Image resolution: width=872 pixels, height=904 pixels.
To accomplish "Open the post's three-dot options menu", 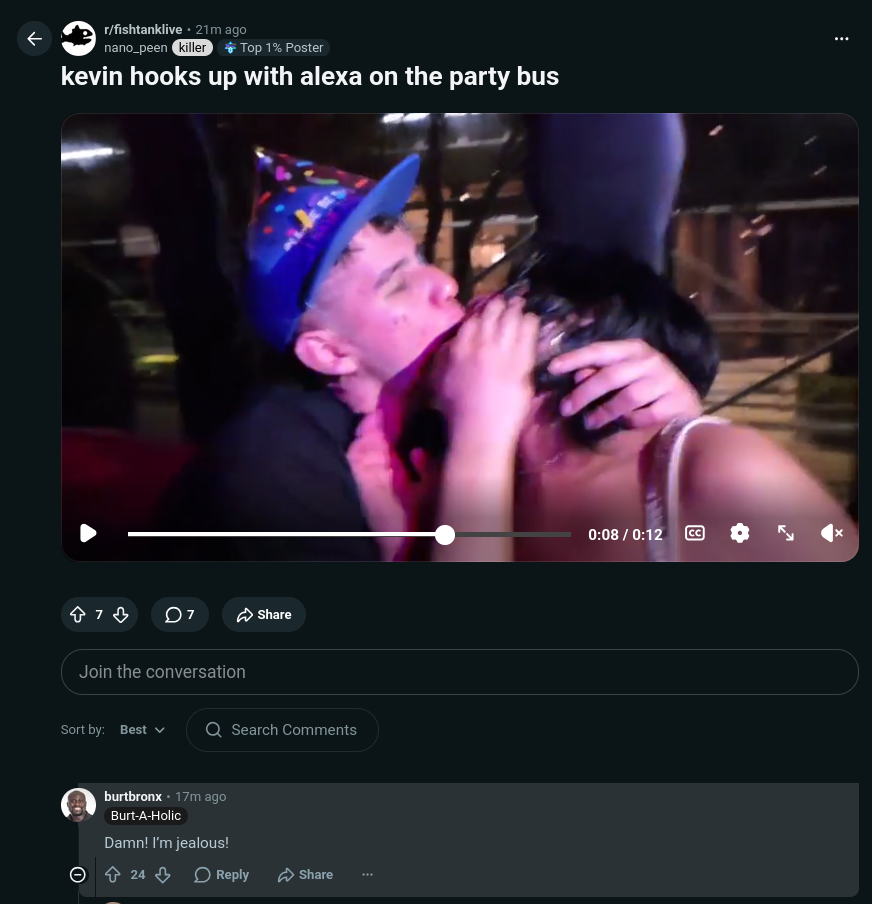I will pos(841,39).
